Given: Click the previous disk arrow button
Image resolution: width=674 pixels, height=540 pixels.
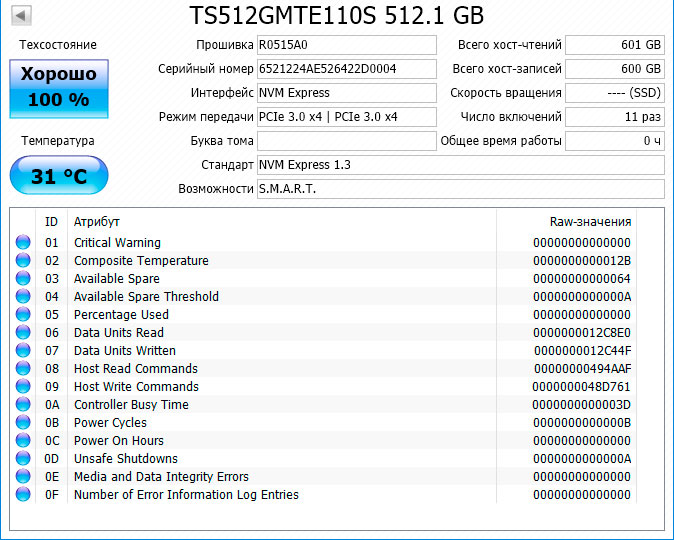Looking at the screenshot, I should coord(21,16).
